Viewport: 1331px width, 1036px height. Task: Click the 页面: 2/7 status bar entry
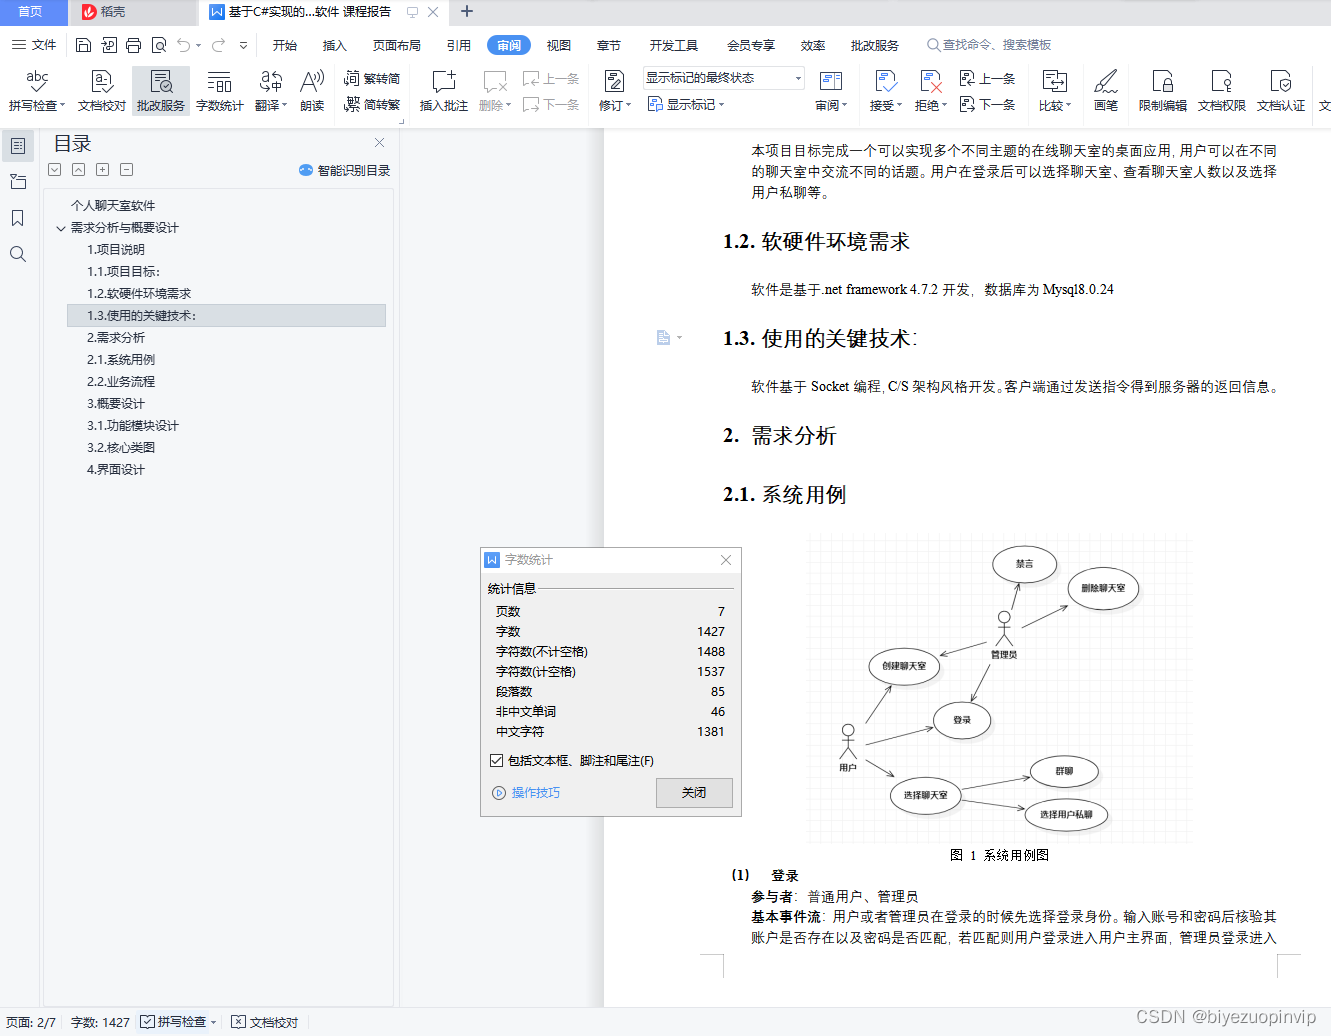point(31,1022)
